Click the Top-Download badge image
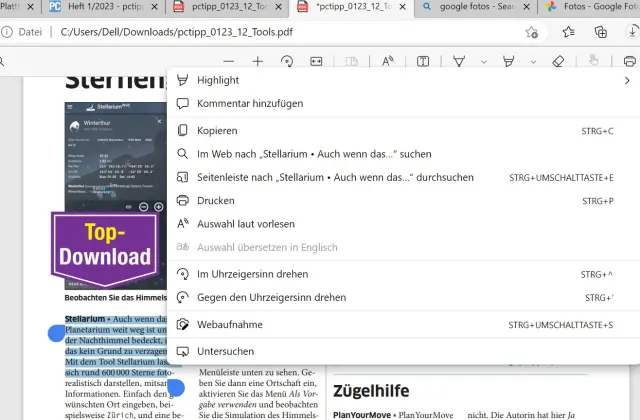Image resolution: width=640 pixels, height=420 pixels. [104, 245]
